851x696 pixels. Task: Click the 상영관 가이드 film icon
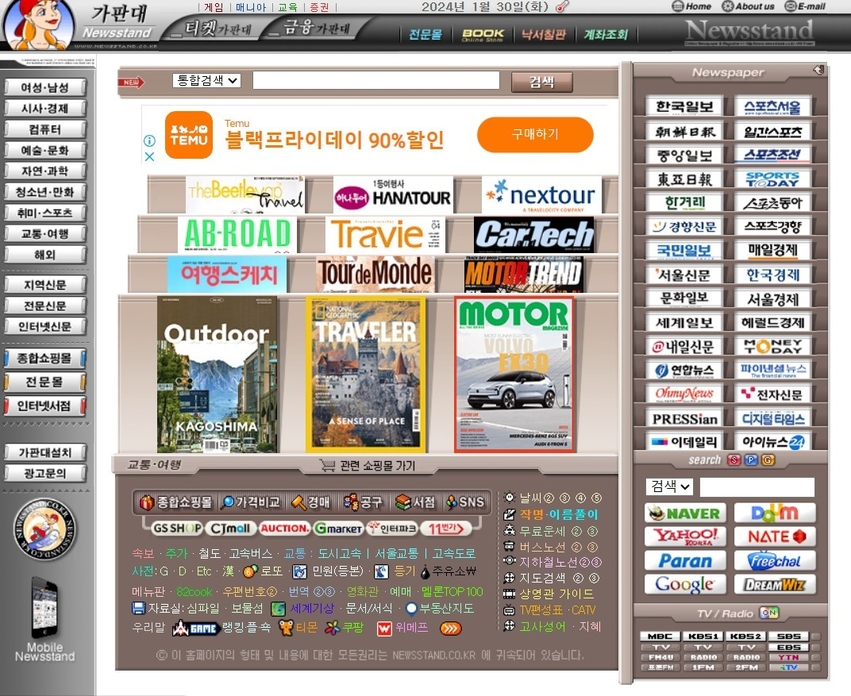coord(509,594)
